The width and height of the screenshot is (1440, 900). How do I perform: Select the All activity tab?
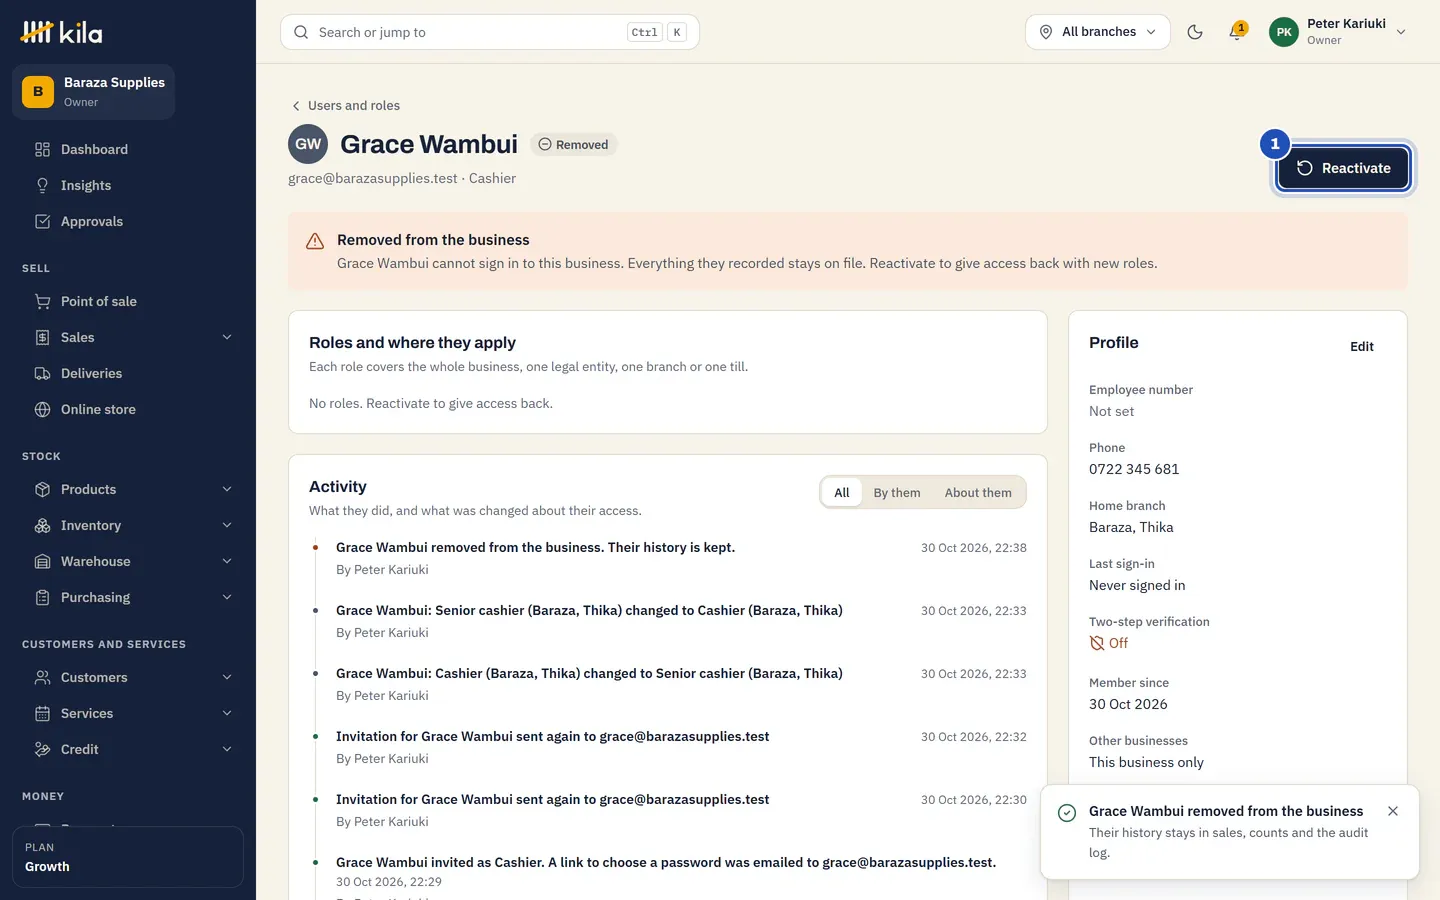coord(842,492)
